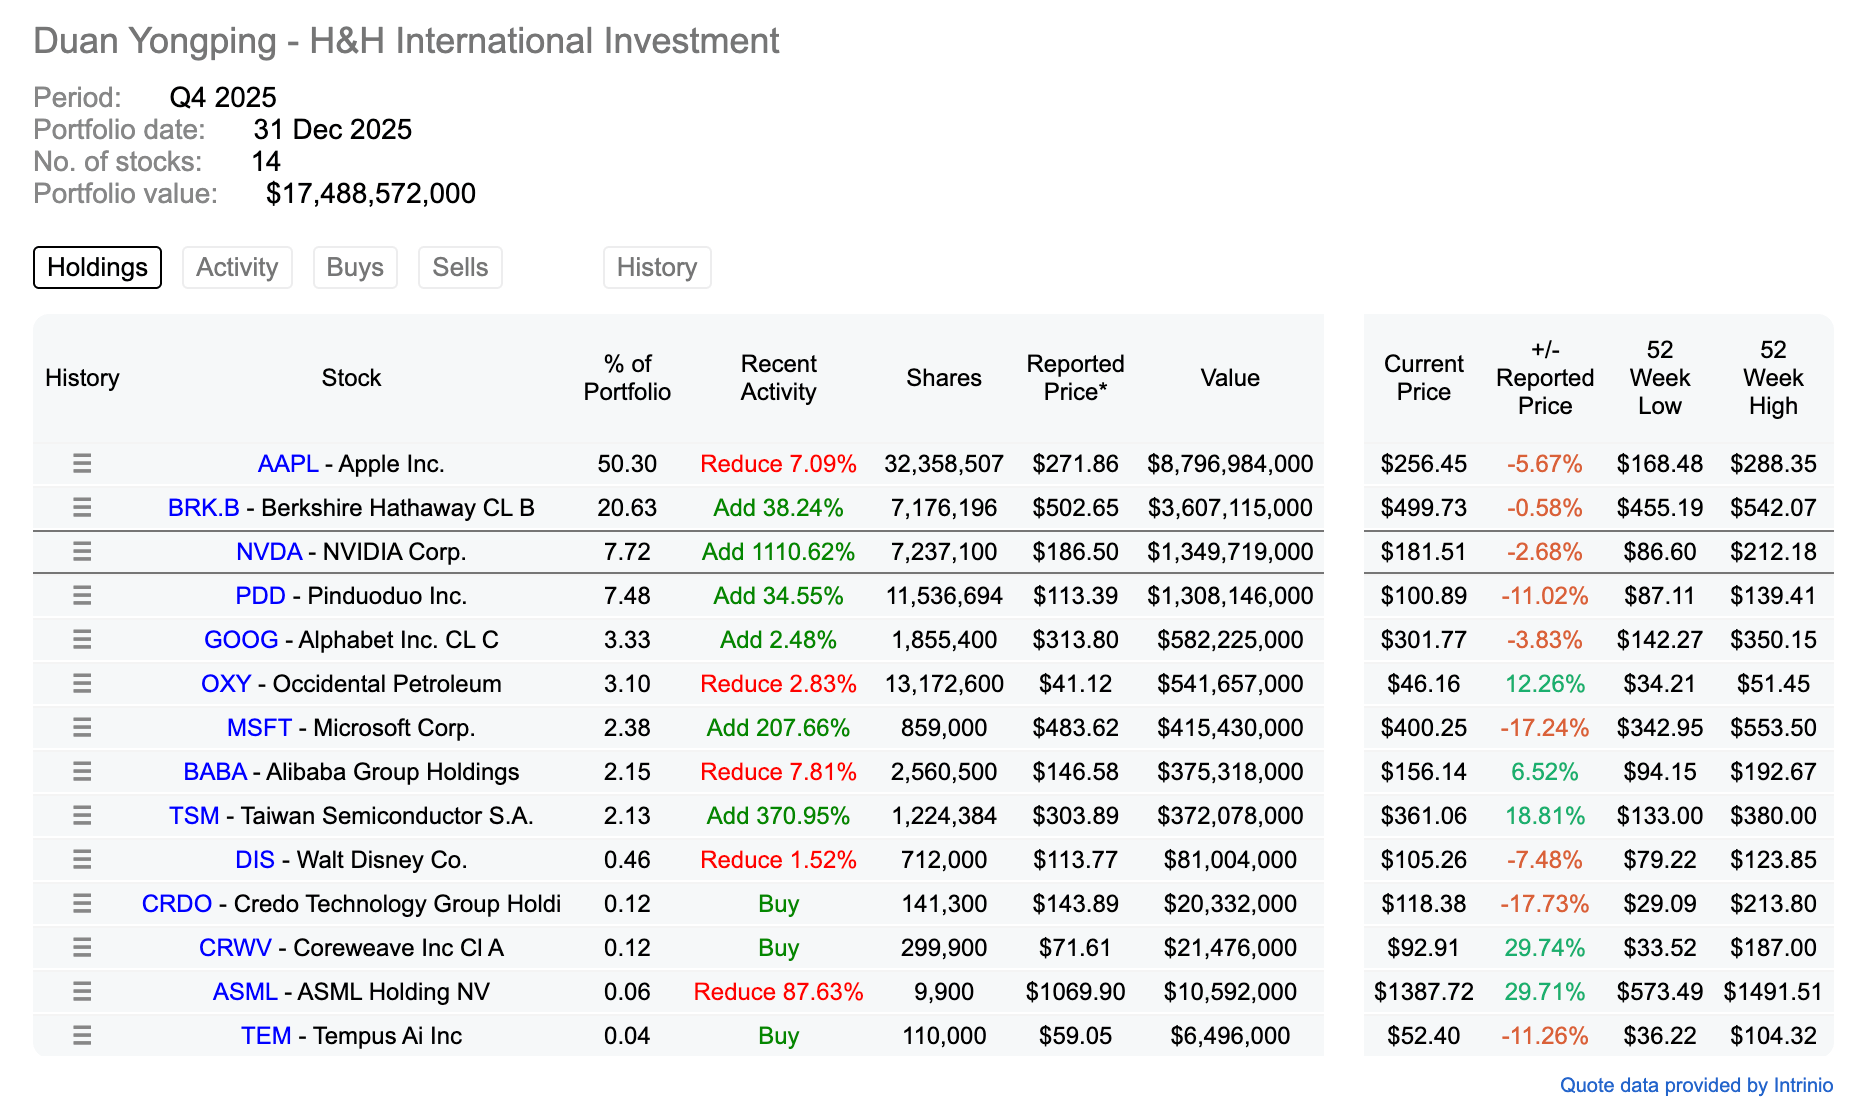Viewport: 1868px width, 1116px height.
Task: Open the AAPL ticker link
Action: [287, 464]
